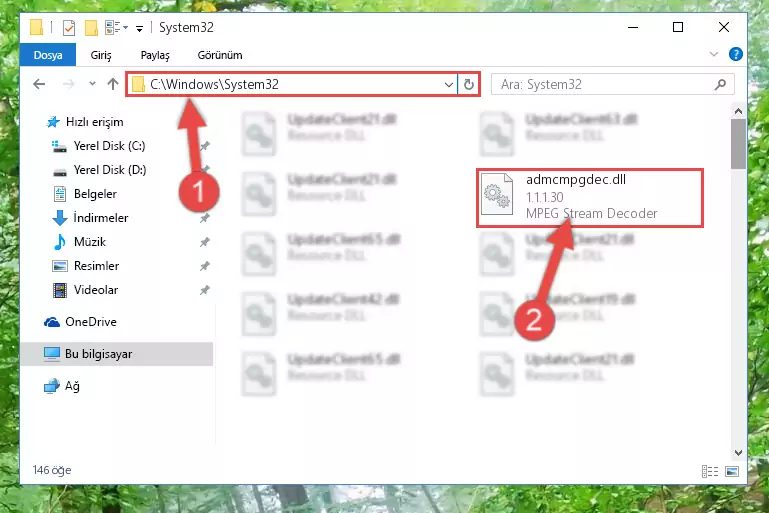Open İndirmeler folder in navigation pane
This screenshot has width=769, height=513.
(x=101, y=218)
